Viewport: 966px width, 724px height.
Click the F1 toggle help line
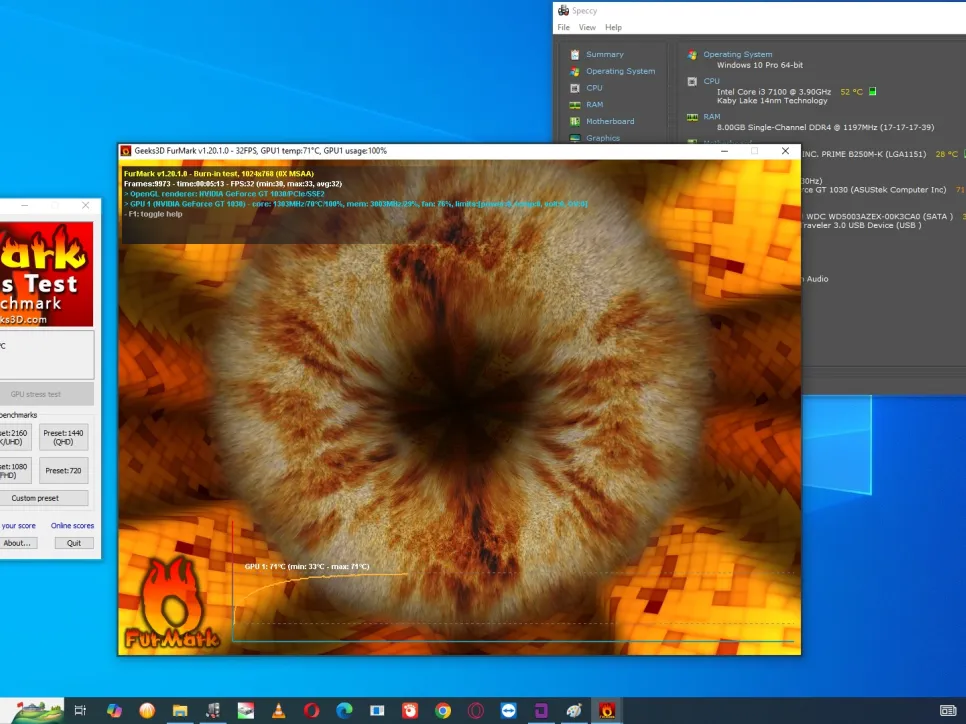pos(153,214)
